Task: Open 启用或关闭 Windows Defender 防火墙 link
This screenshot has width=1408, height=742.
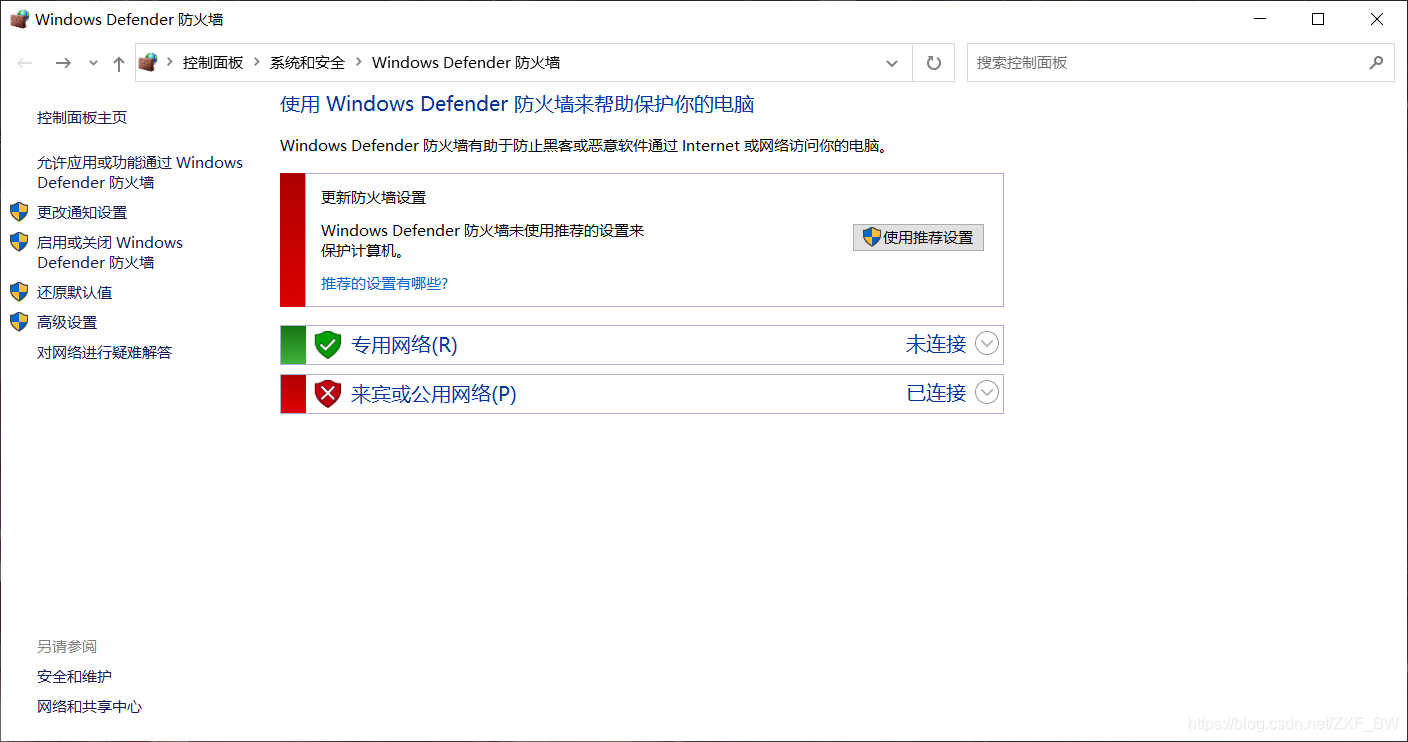Action: [110, 252]
